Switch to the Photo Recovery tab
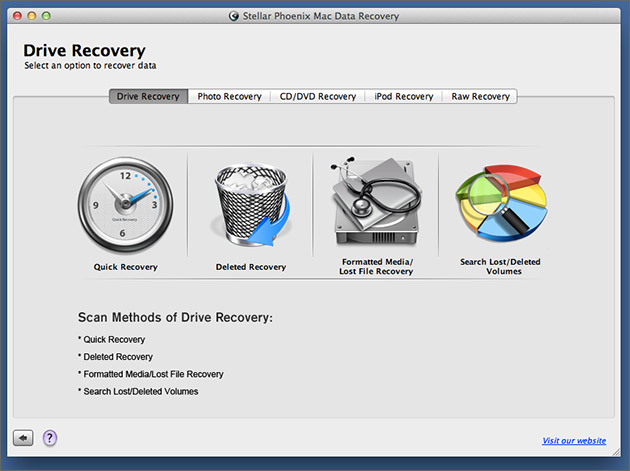630x471 pixels. (229, 97)
